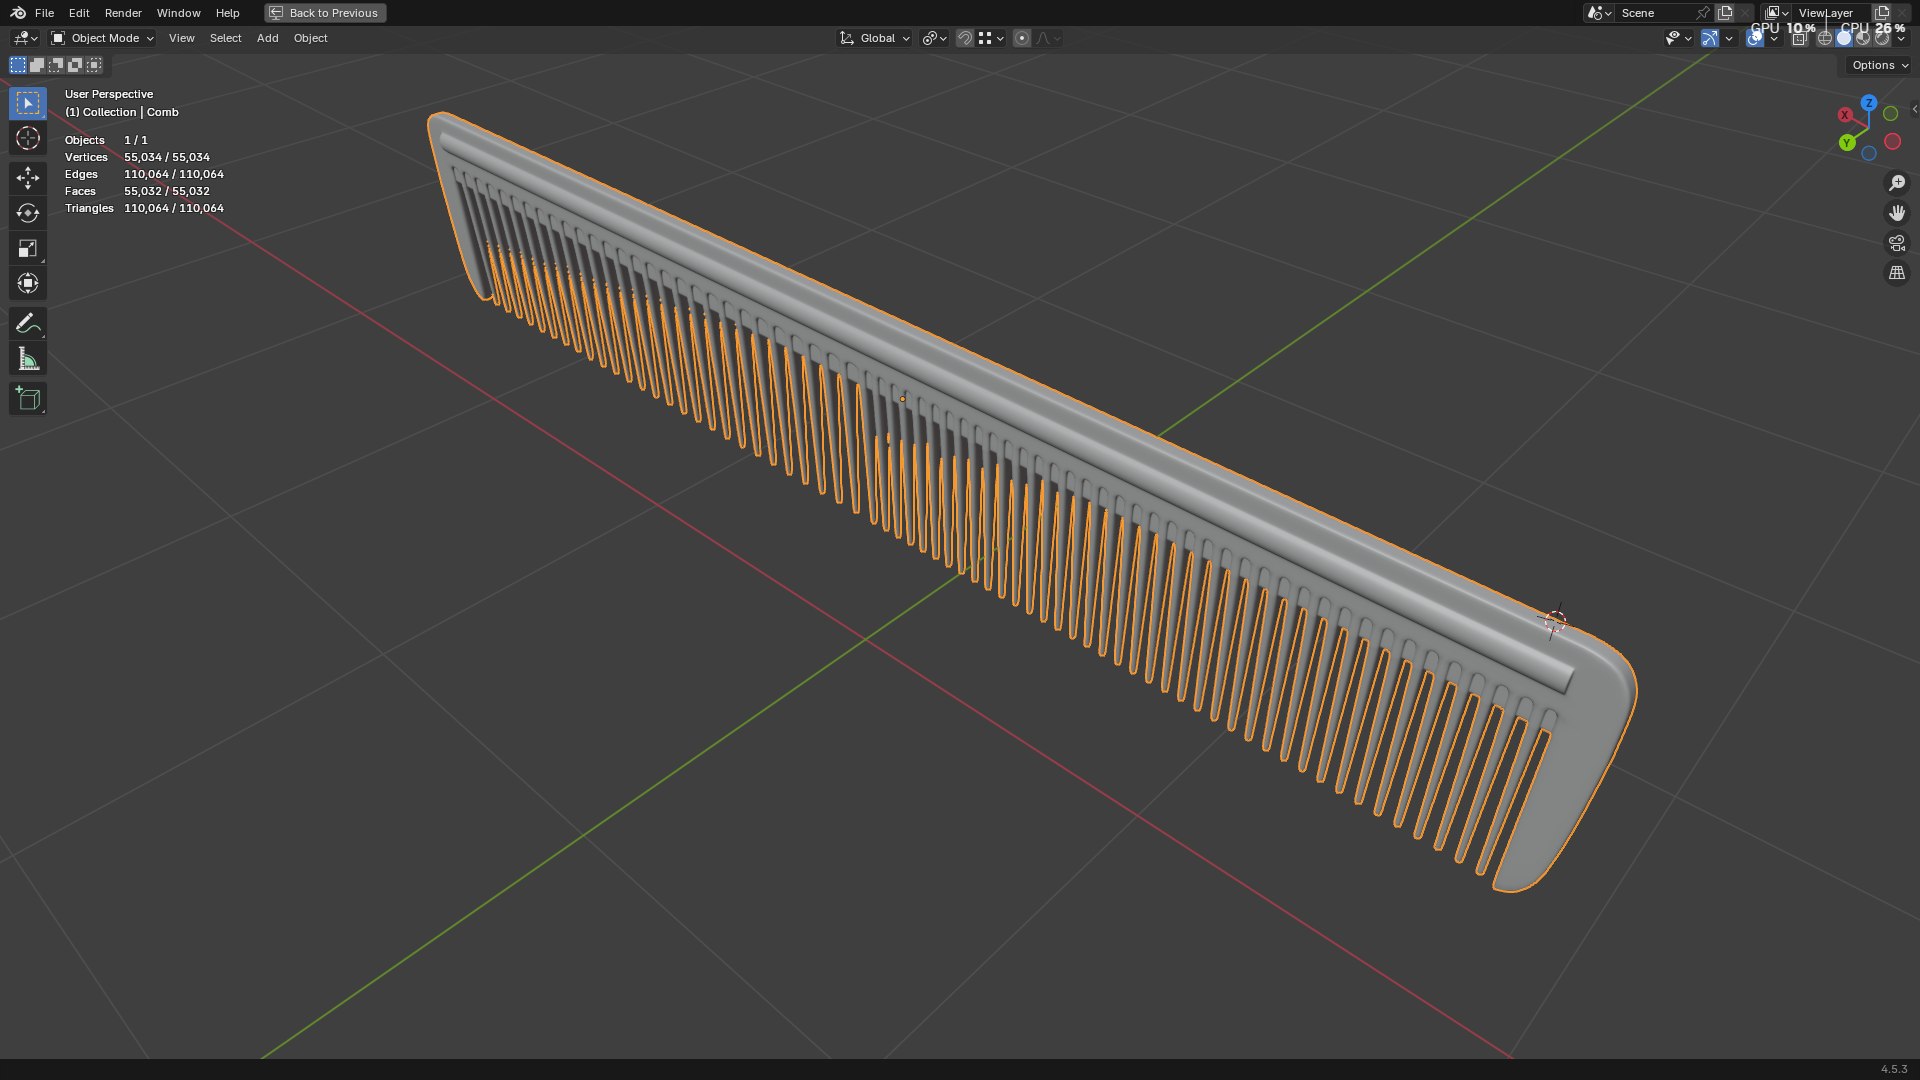This screenshot has height=1080, width=1920.
Task: Open snapping options dropdown
Action: [991, 38]
